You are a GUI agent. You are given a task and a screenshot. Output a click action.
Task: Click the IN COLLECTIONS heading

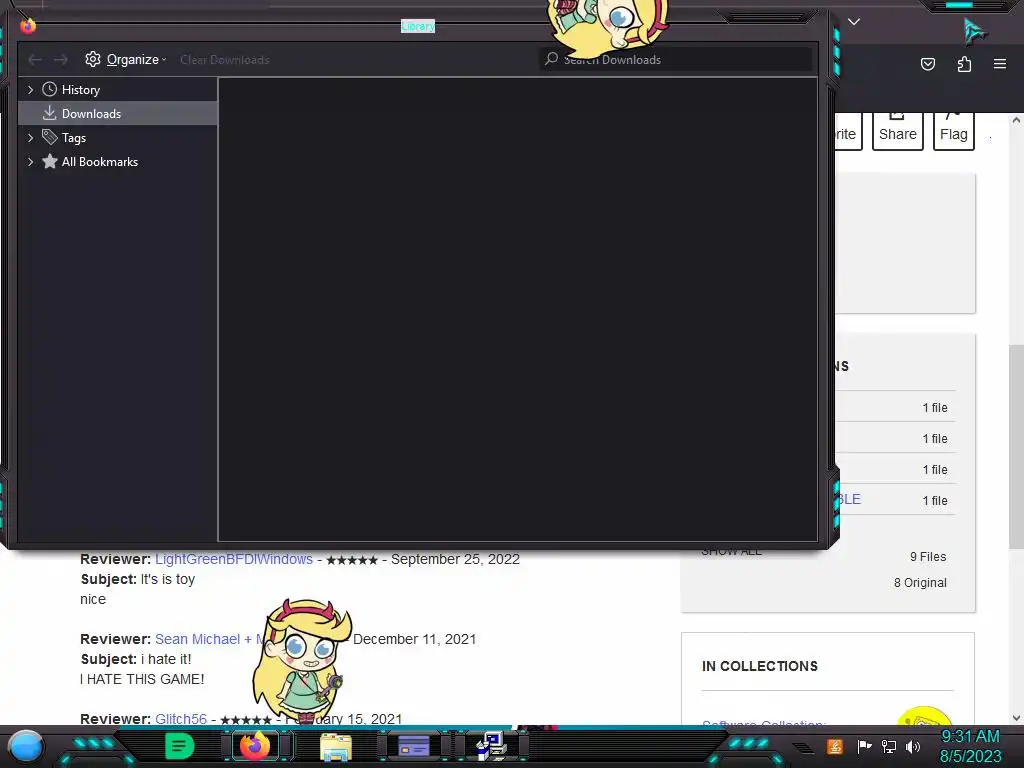pos(760,666)
